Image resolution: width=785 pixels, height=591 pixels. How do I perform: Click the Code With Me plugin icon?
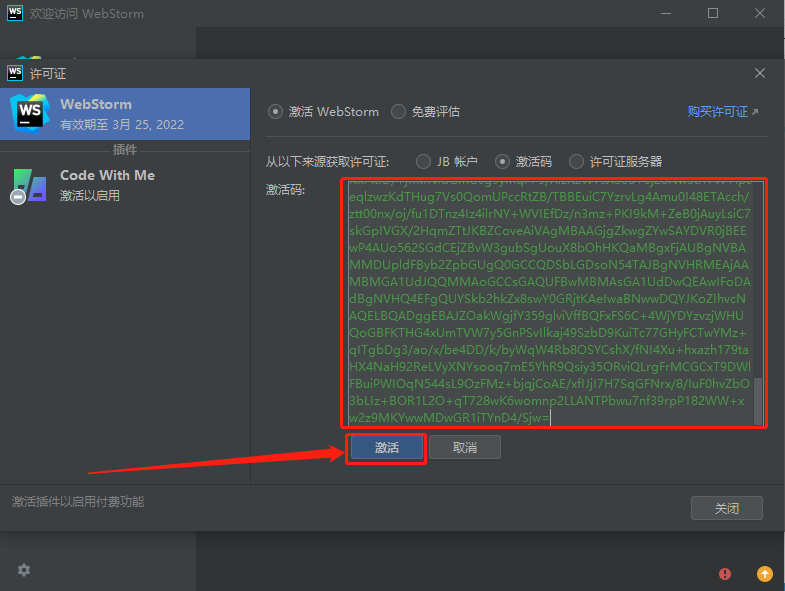tap(30, 186)
